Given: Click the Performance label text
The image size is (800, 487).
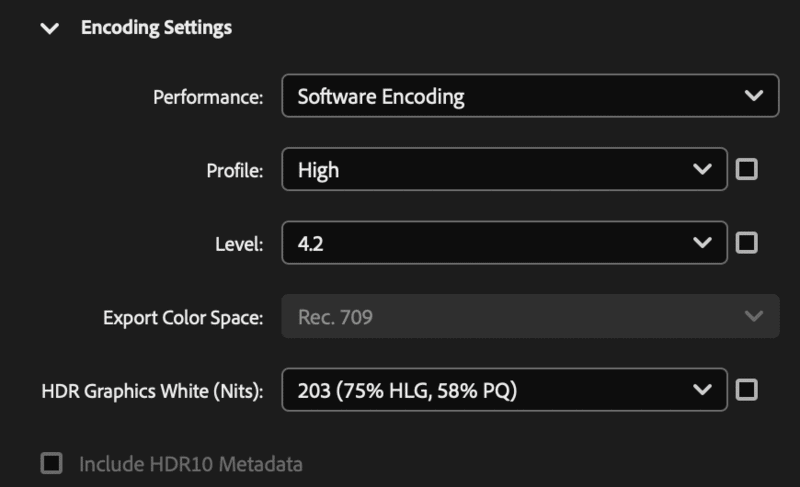Looking at the screenshot, I should pyautogui.click(x=208, y=98).
